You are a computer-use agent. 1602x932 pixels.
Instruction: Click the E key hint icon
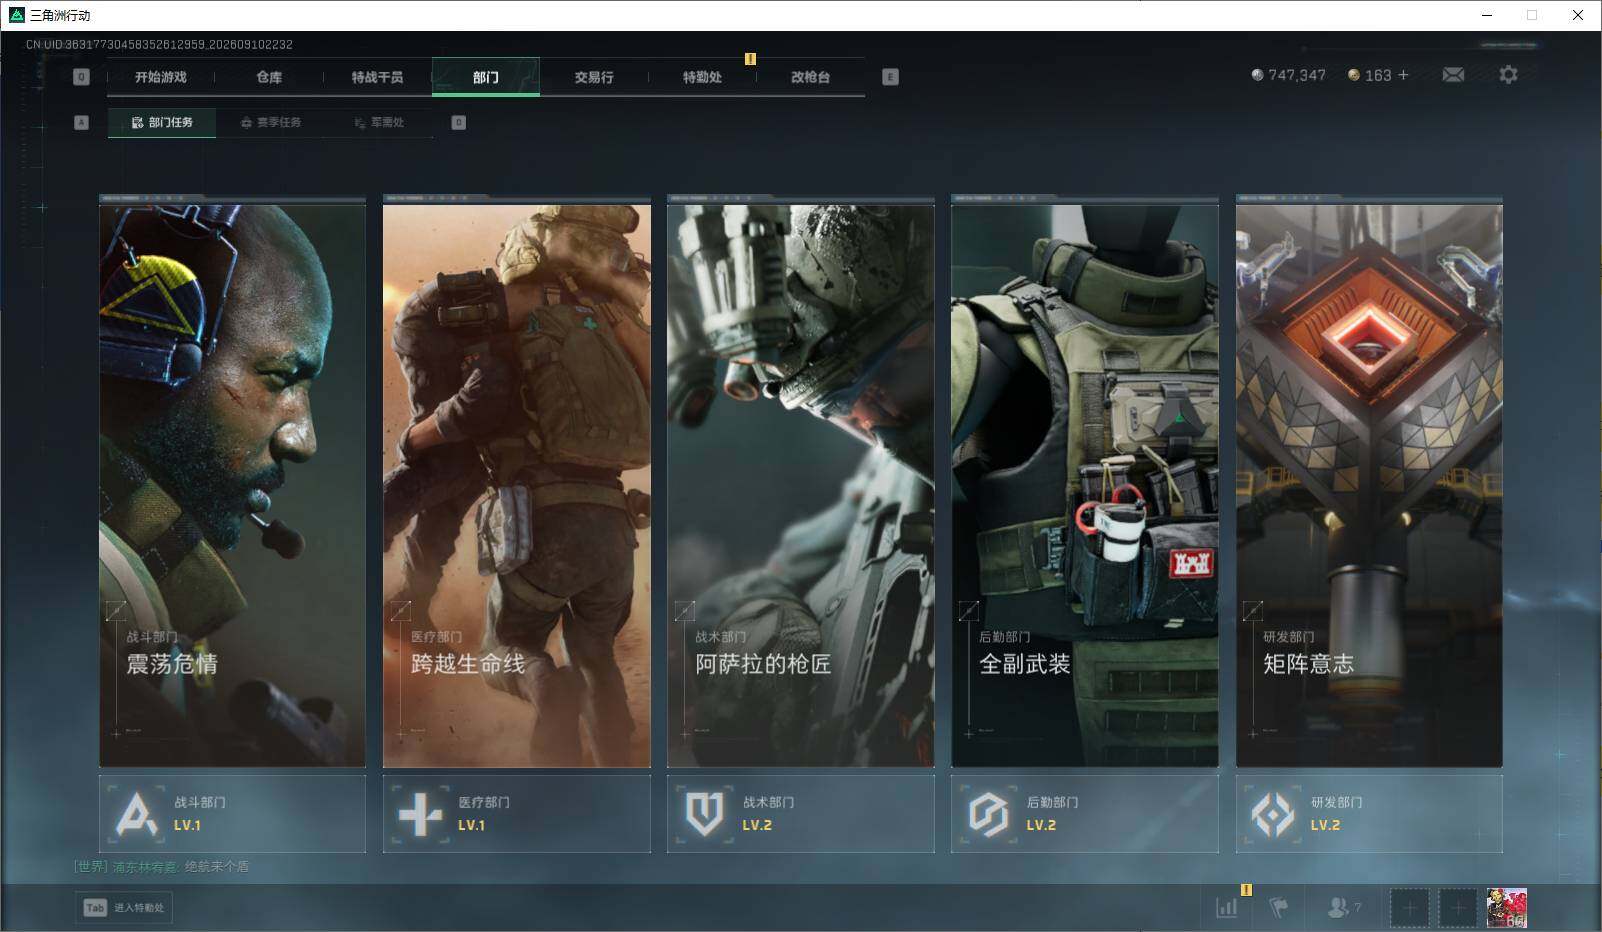[890, 77]
